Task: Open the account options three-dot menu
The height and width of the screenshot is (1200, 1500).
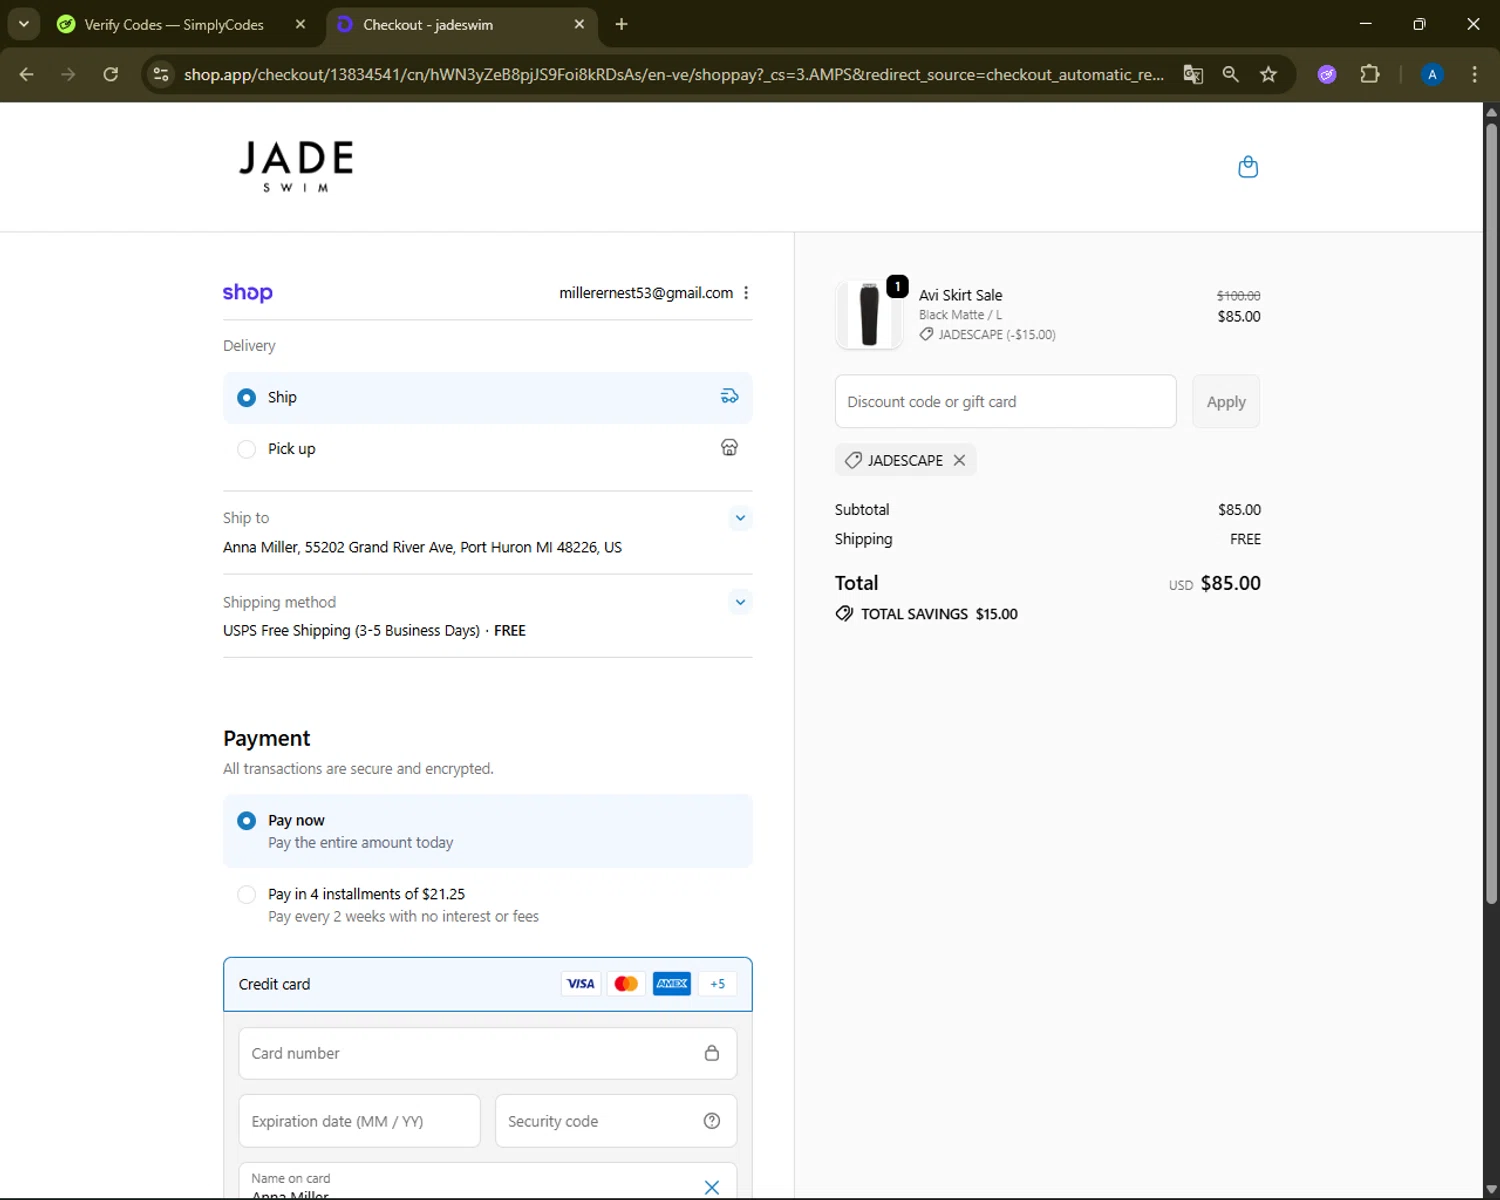Action: (746, 293)
